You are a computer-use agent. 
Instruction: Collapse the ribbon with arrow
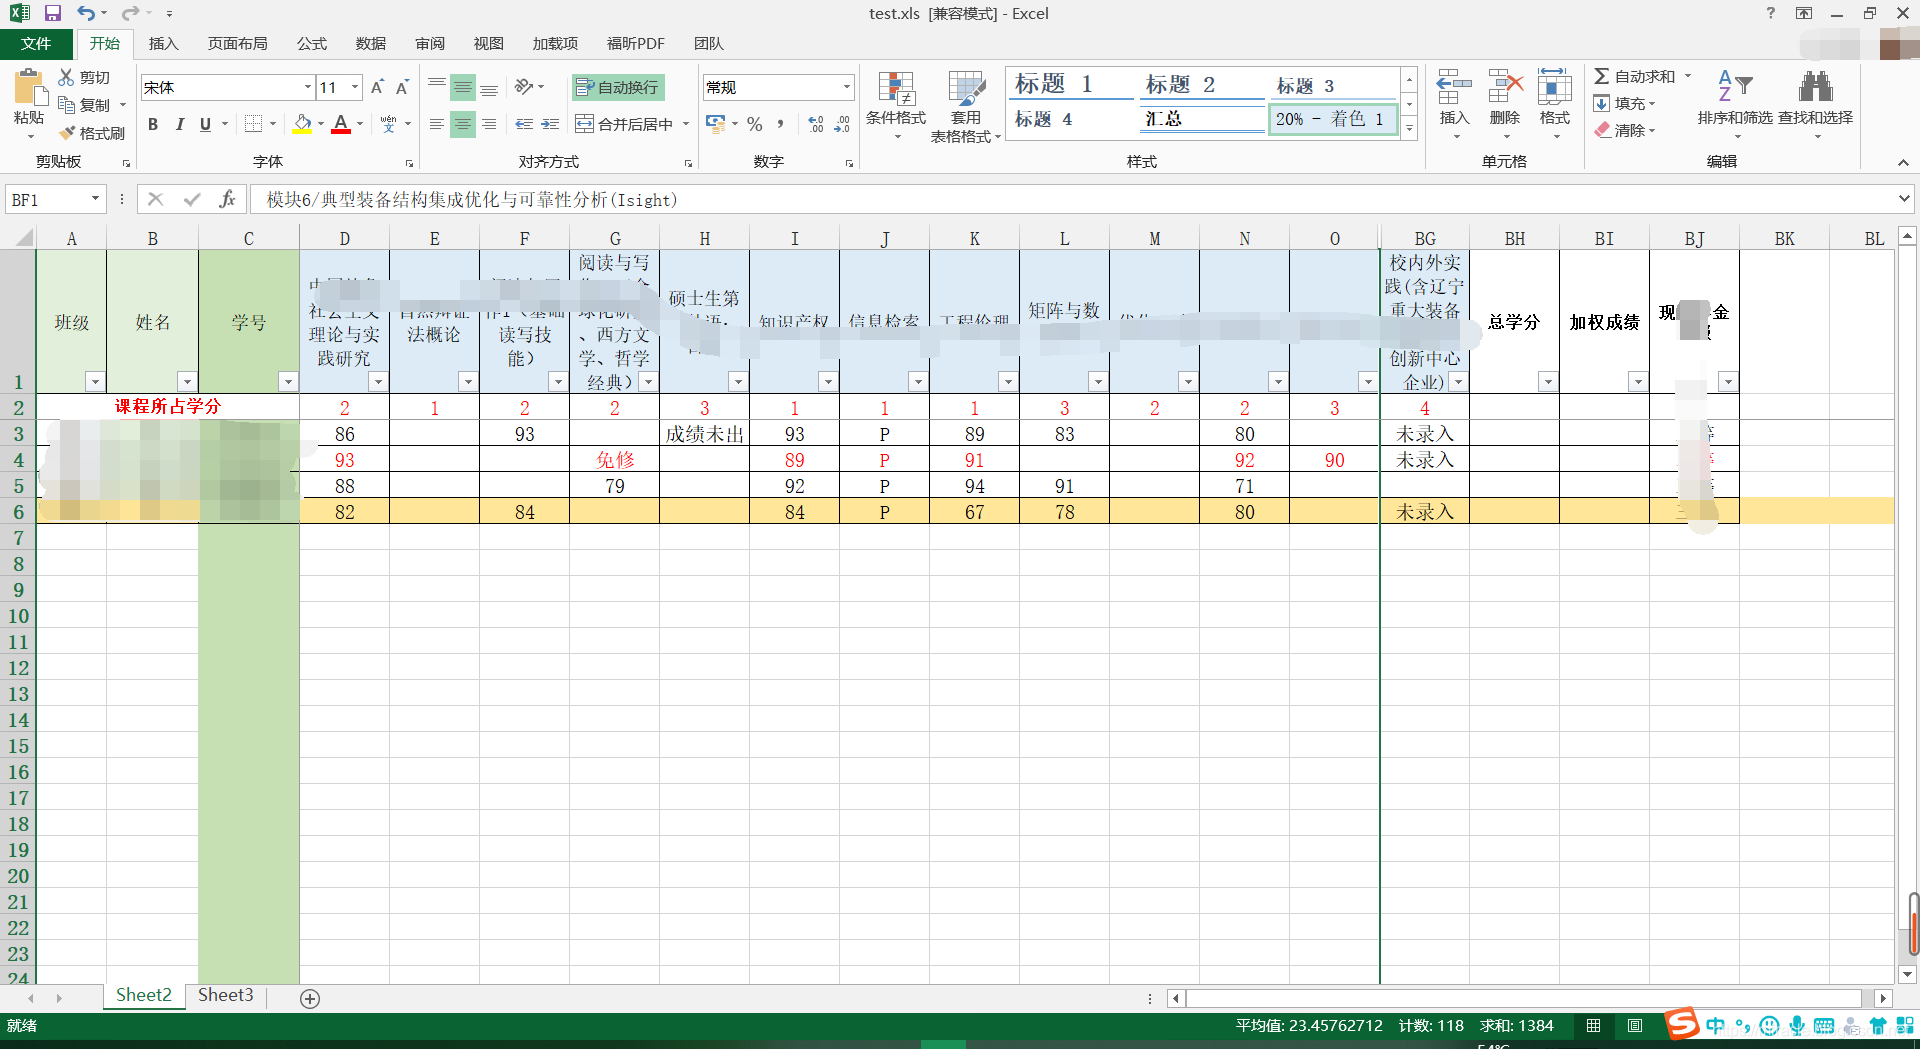[1903, 163]
